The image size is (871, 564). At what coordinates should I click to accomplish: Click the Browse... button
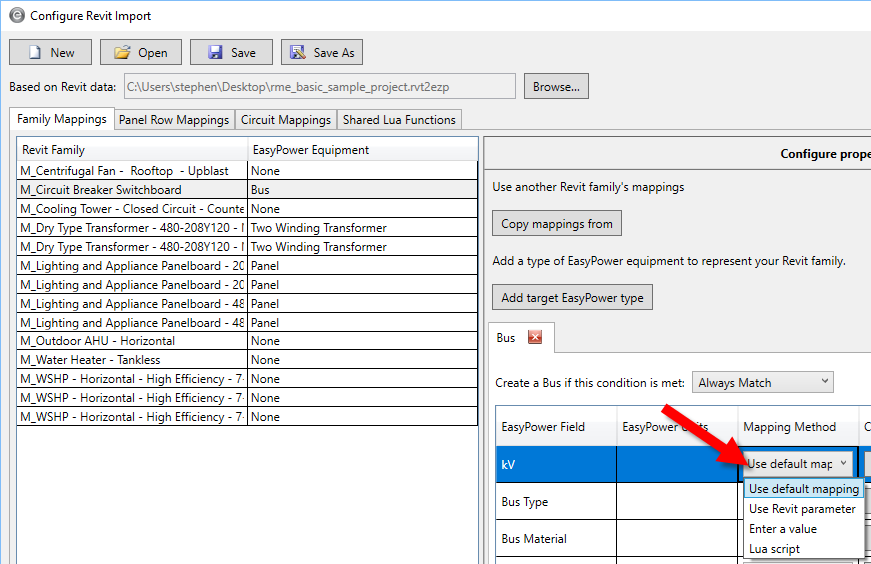click(556, 87)
